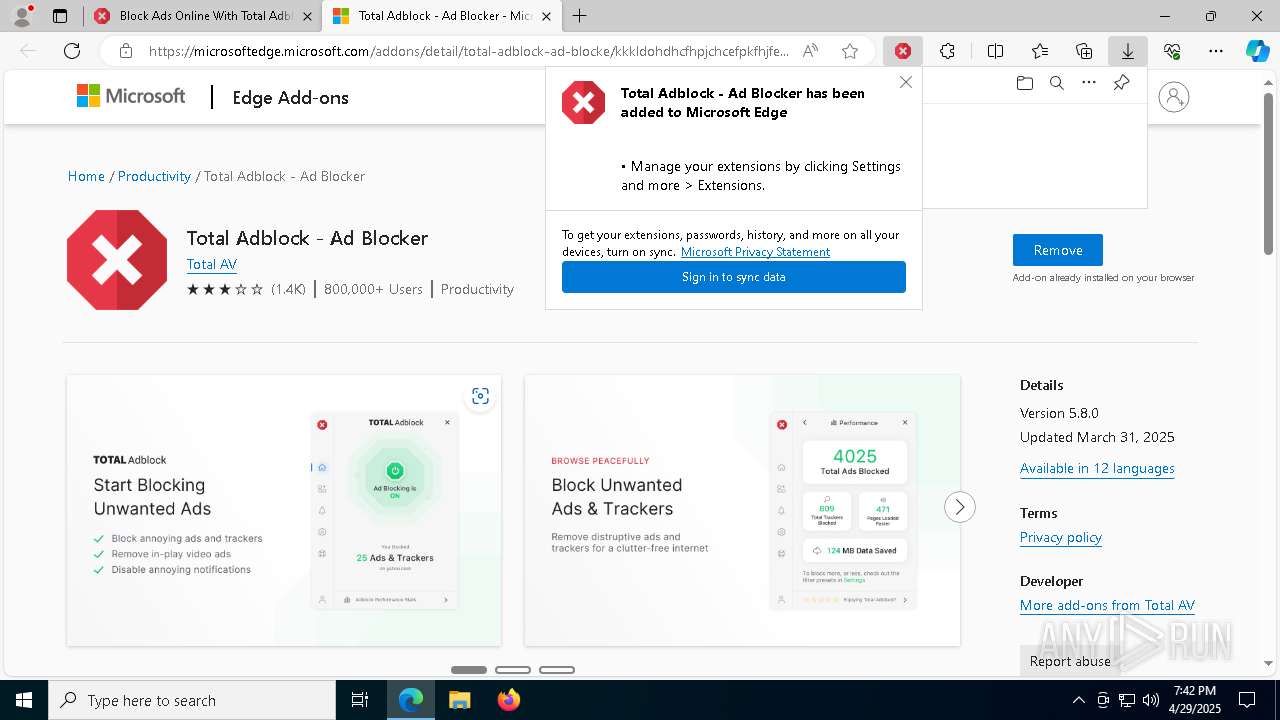1280x720 pixels.
Task: Click the Microsoft logo
Action: [x=131, y=96]
